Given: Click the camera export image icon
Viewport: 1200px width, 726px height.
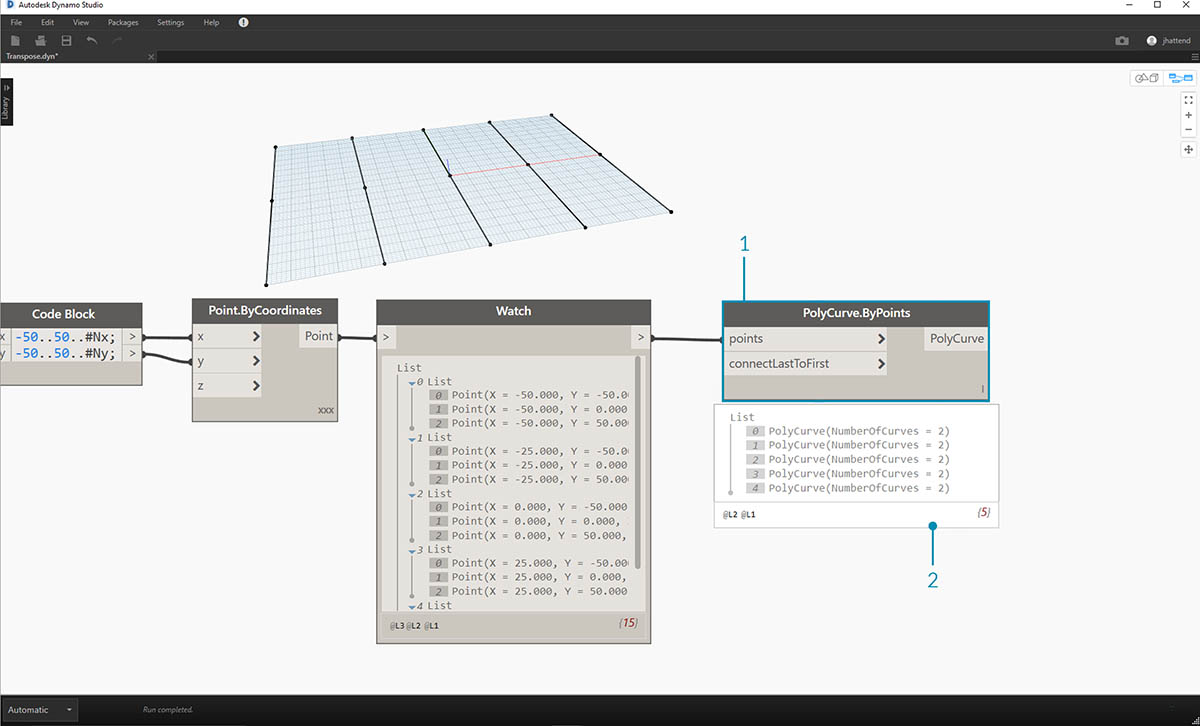Looking at the screenshot, I should pyautogui.click(x=1122, y=41).
